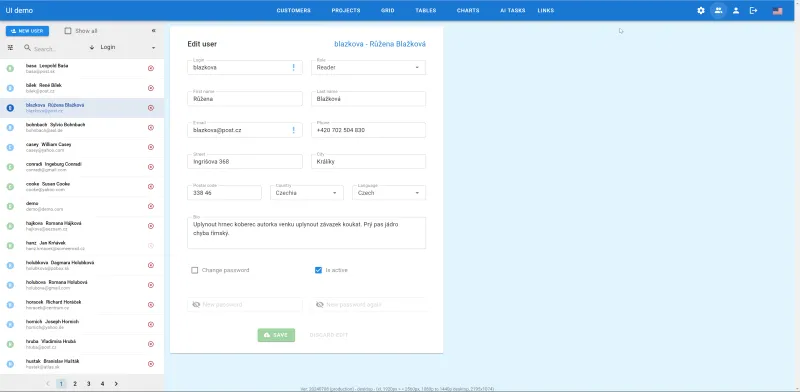800x392 pixels.
Task: Click the UI demo app title
Action: click(x=19, y=10)
